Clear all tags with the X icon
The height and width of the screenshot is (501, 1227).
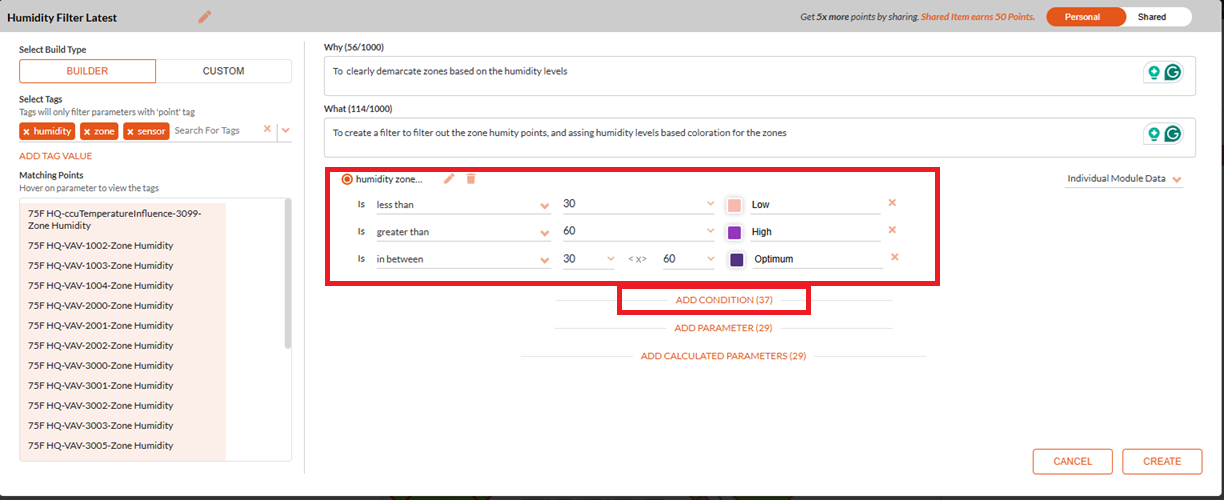tap(267, 129)
